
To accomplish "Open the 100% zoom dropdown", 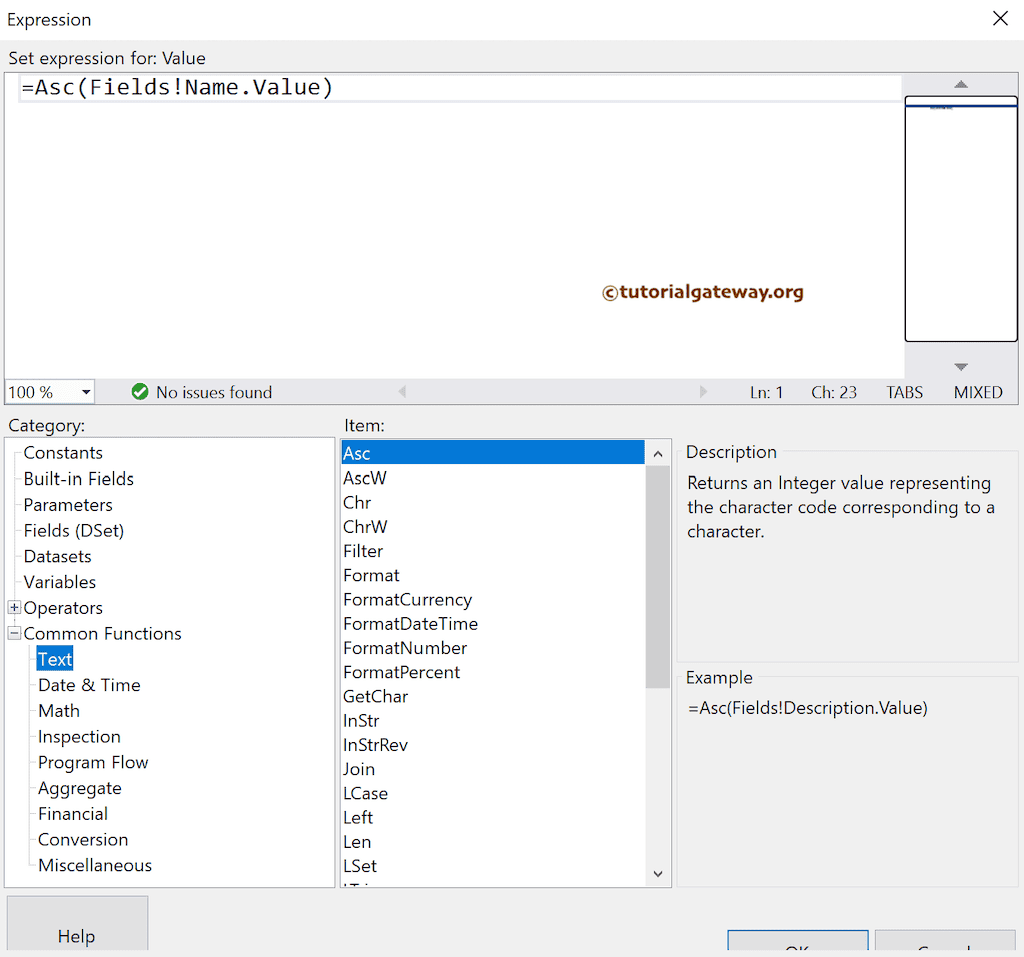I will point(85,392).
